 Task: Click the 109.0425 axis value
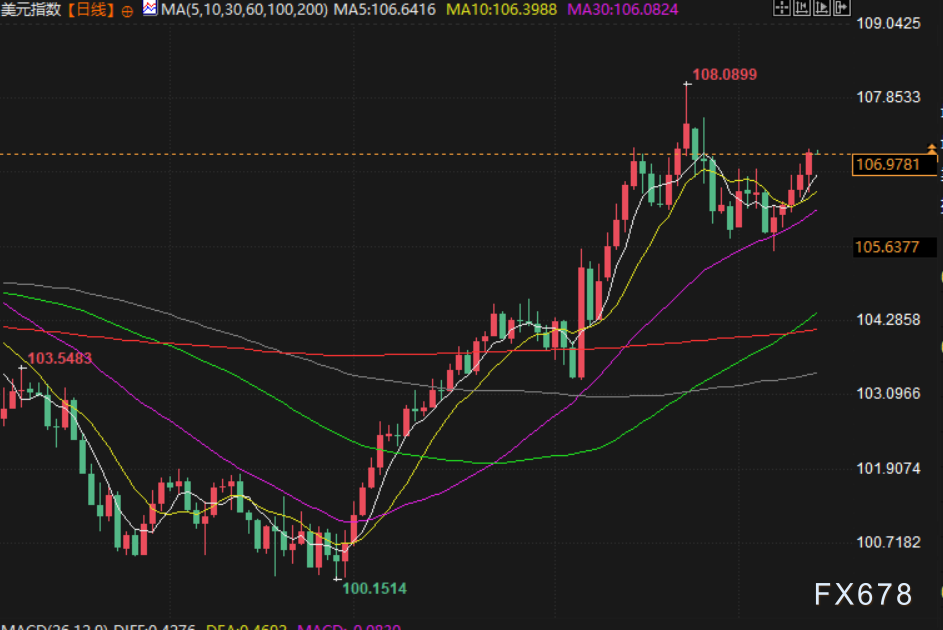click(888, 23)
